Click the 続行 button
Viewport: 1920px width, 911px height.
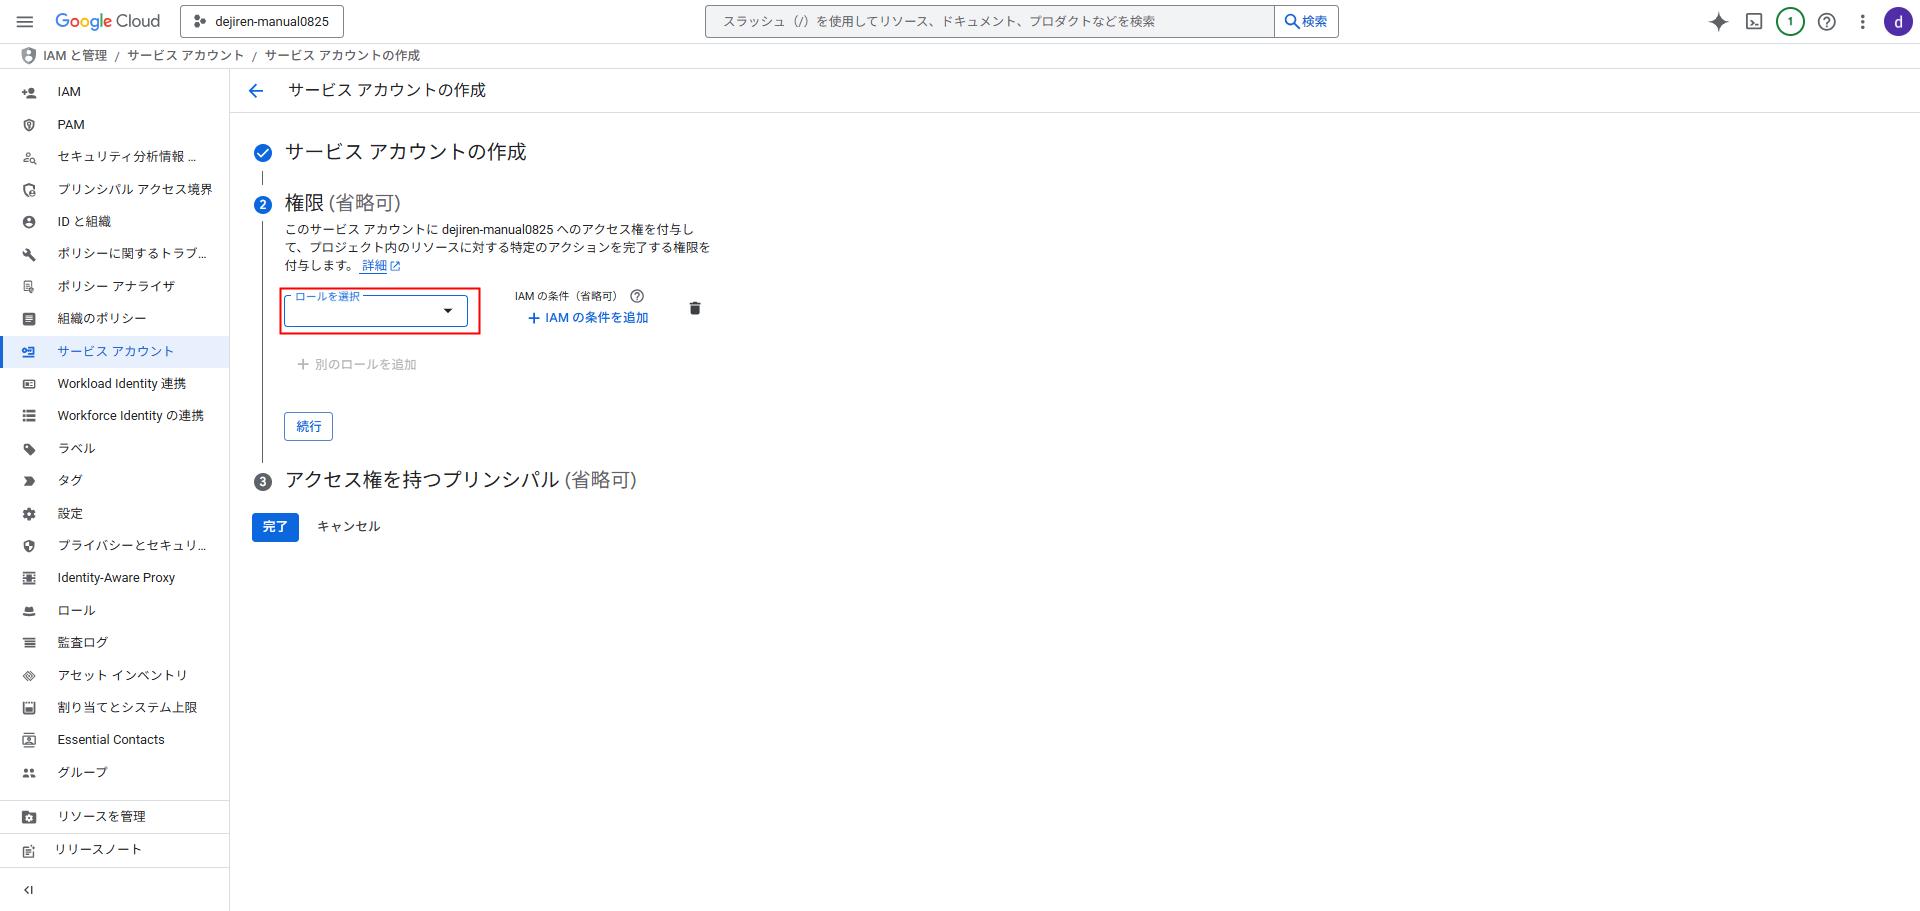point(308,426)
